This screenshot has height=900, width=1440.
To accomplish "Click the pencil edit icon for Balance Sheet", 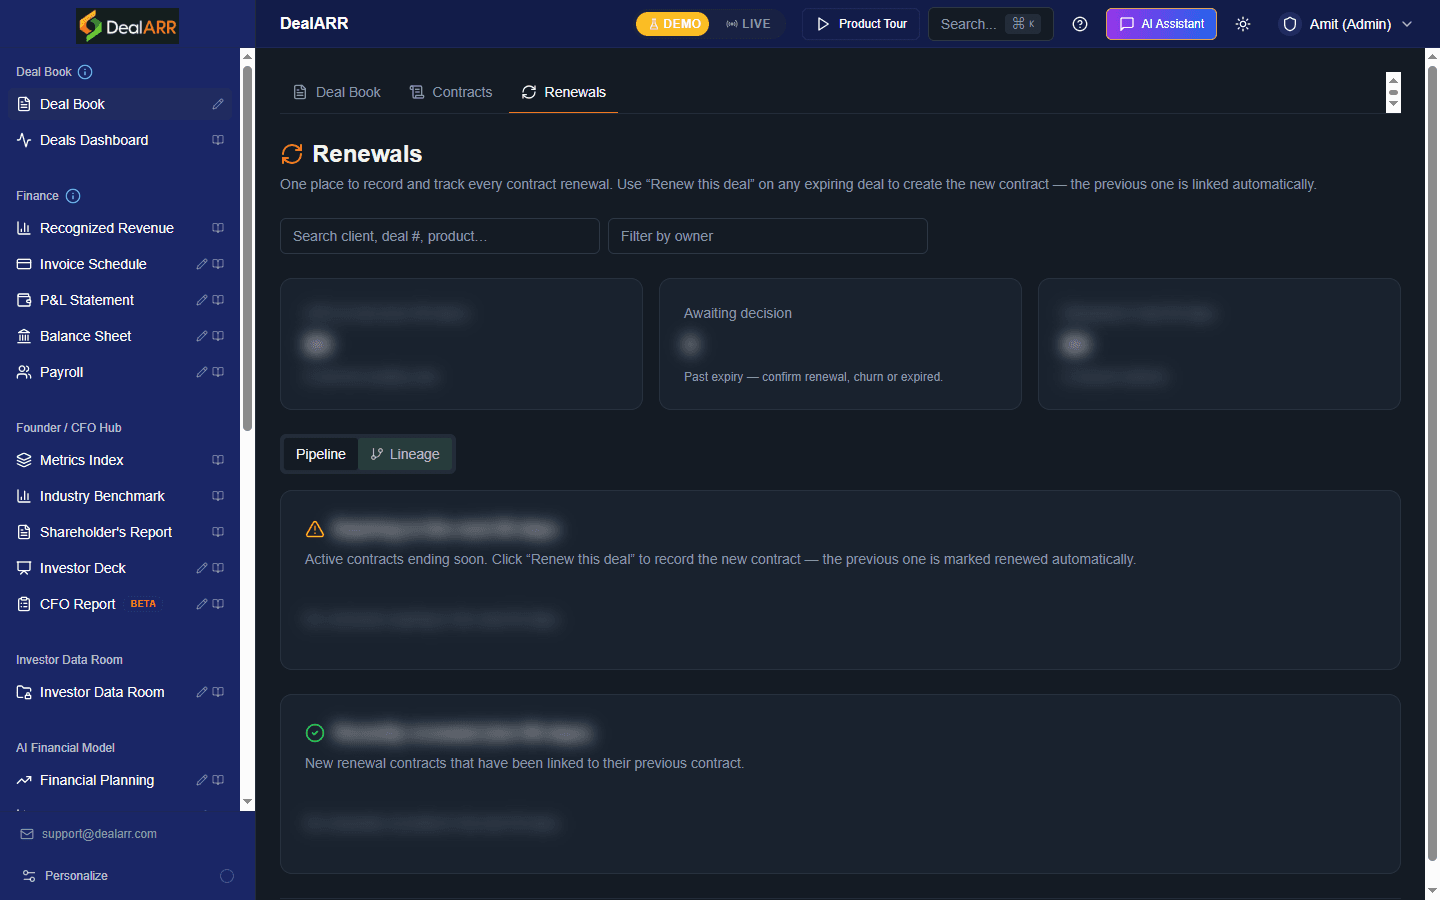I will (202, 336).
